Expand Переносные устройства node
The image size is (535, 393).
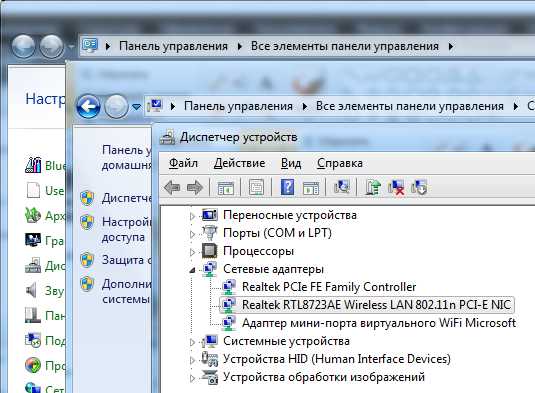[x=192, y=216]
